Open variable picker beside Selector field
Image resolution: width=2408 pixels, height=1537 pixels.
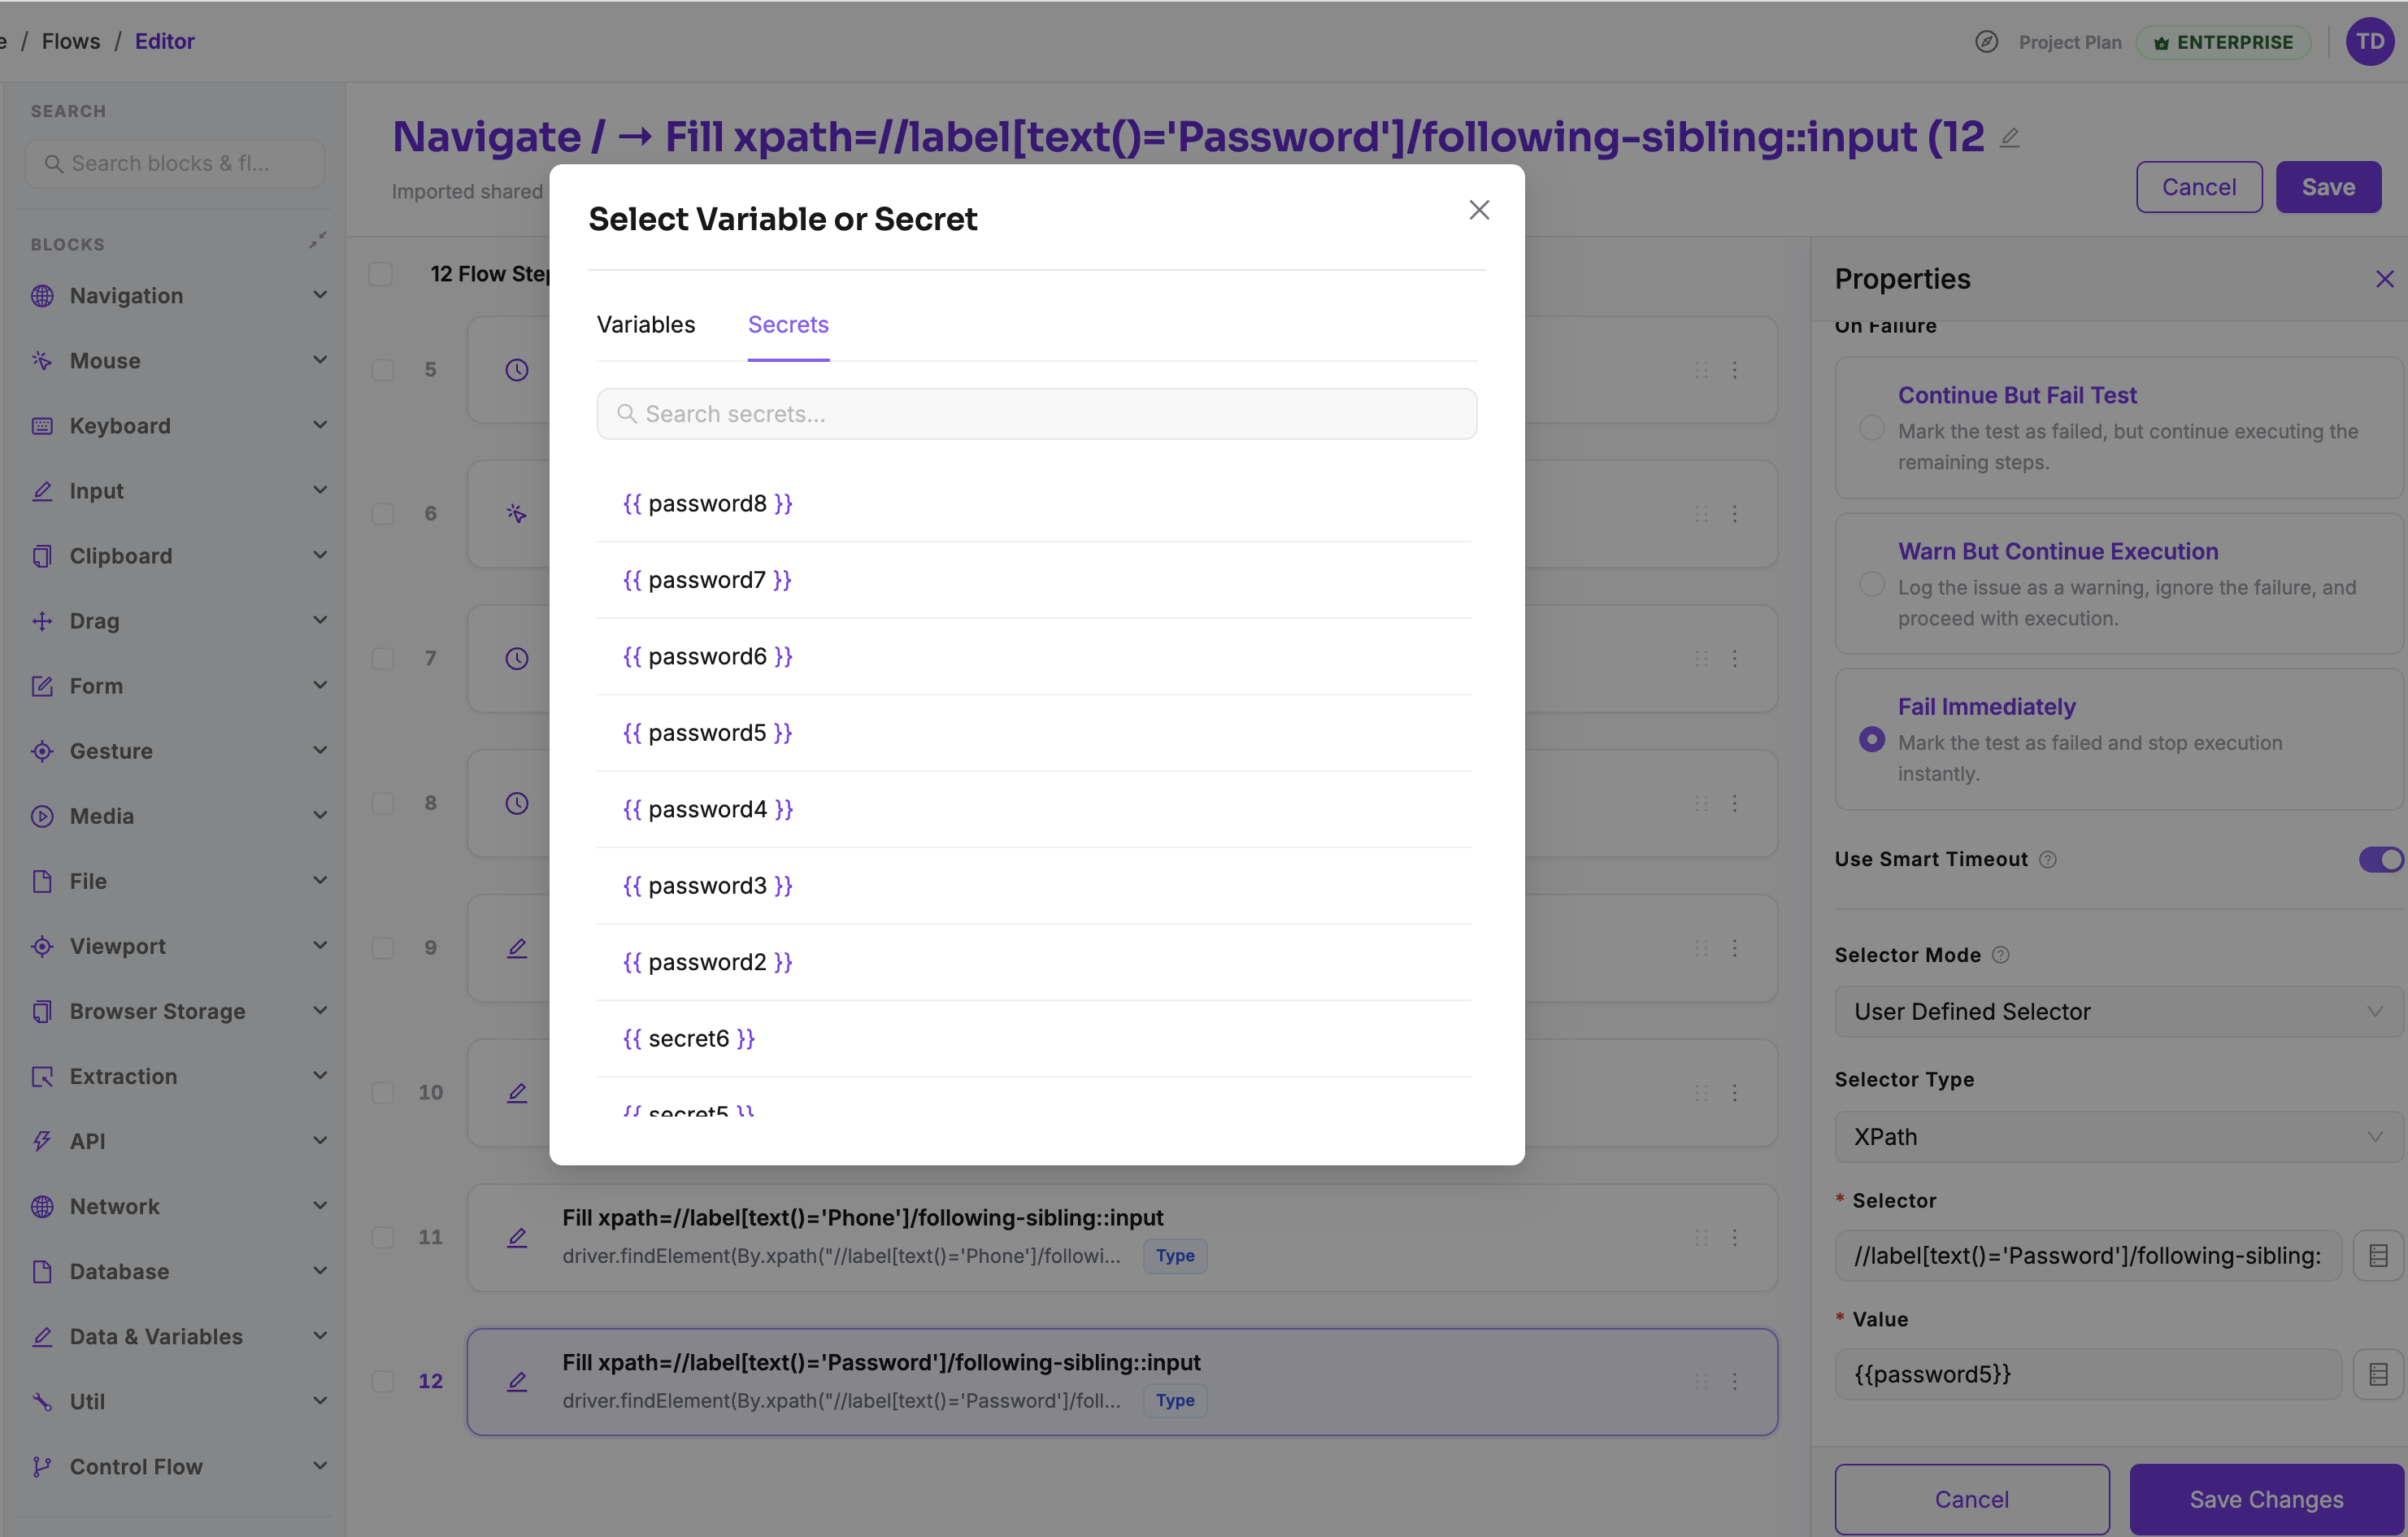2378,1255
